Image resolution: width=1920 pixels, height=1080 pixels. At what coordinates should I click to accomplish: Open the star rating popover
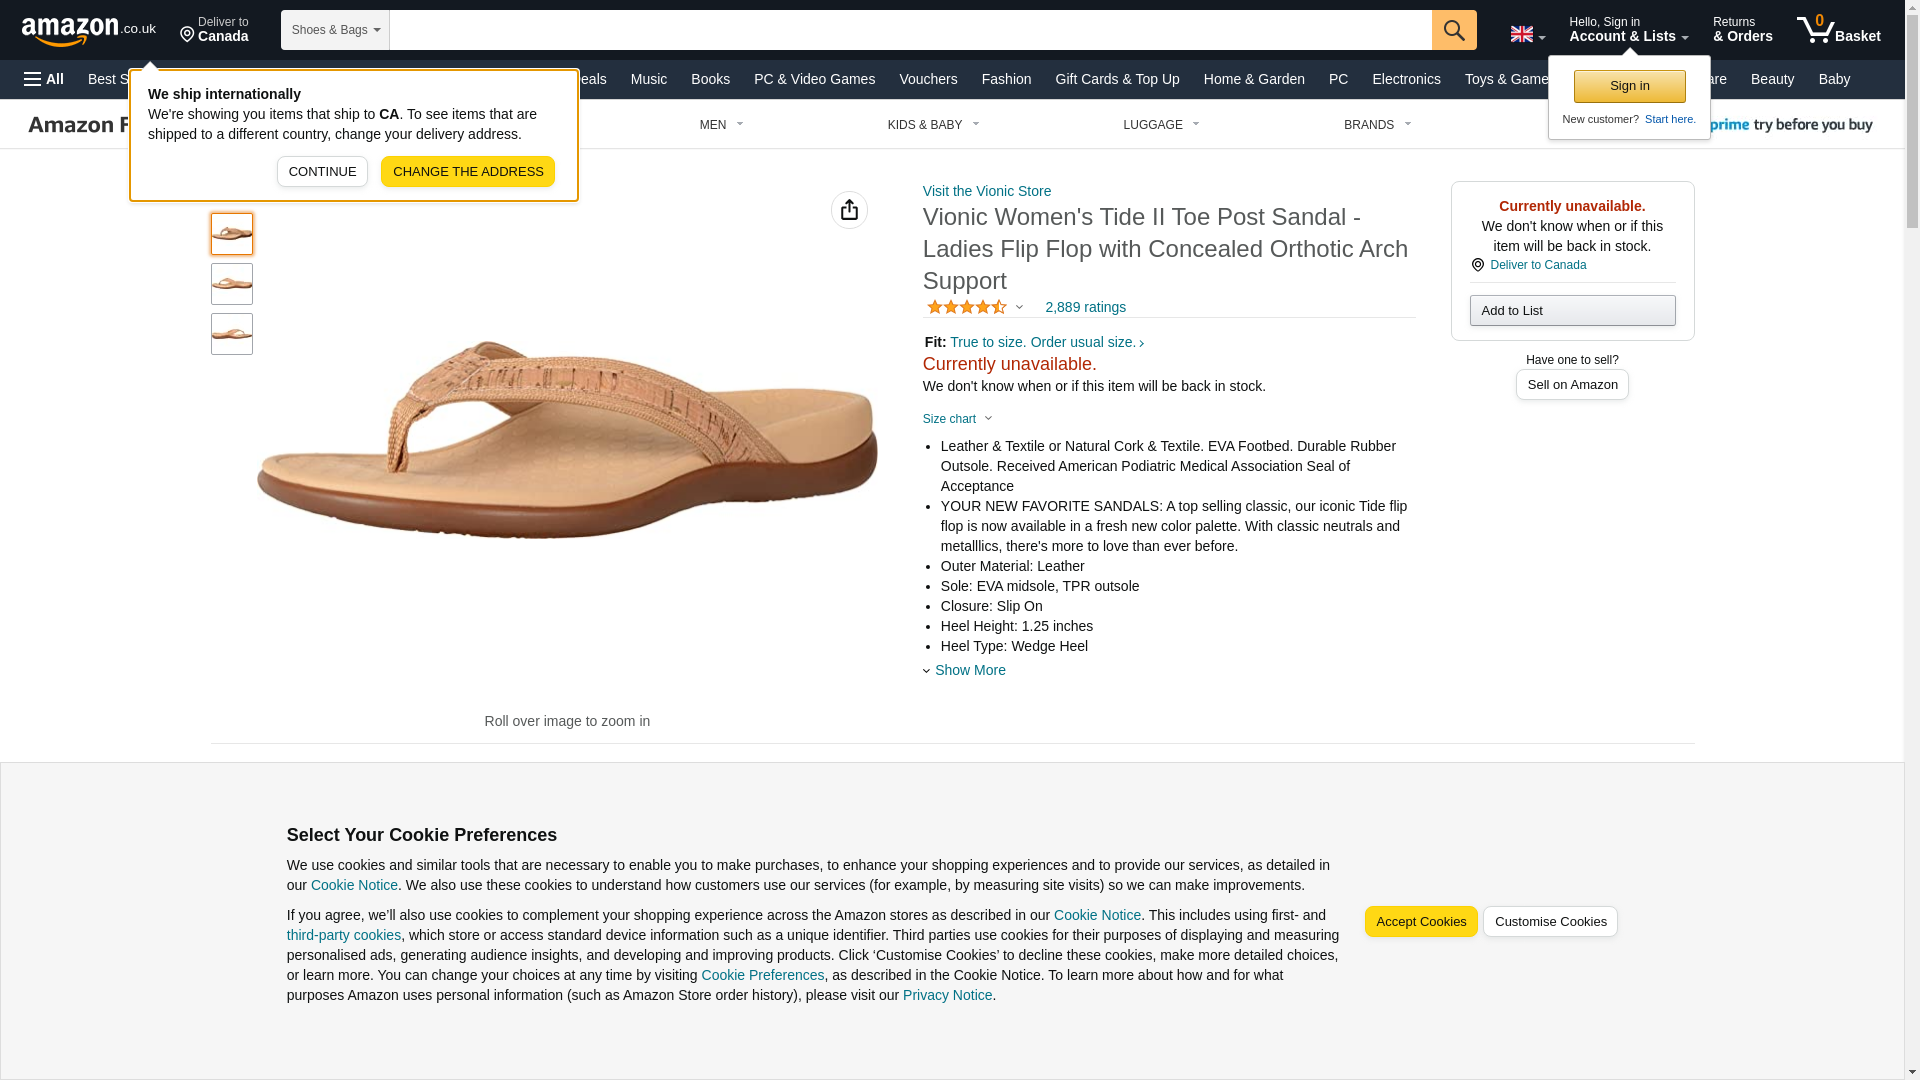[x=975, y=307]
